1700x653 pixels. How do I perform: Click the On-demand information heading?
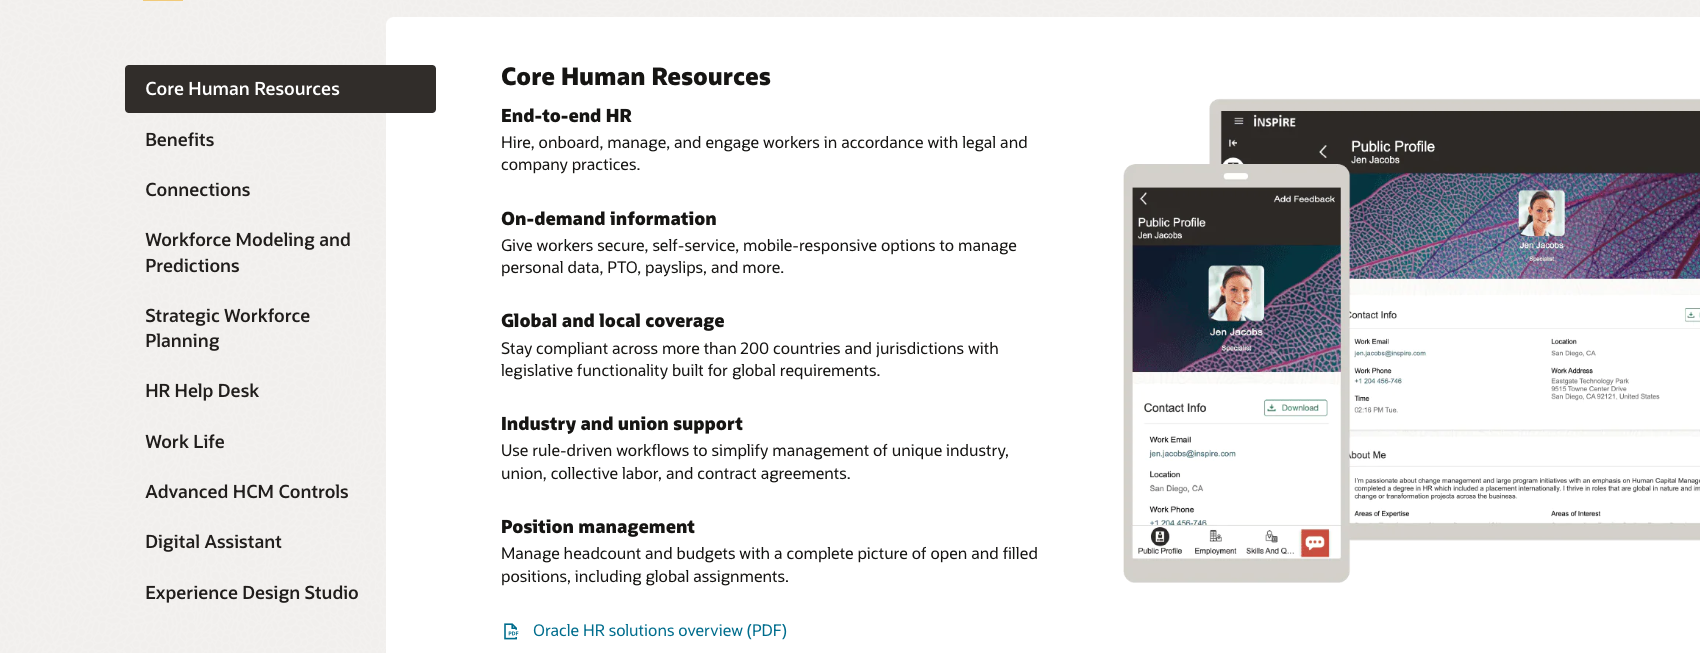(x=608, y=219)
